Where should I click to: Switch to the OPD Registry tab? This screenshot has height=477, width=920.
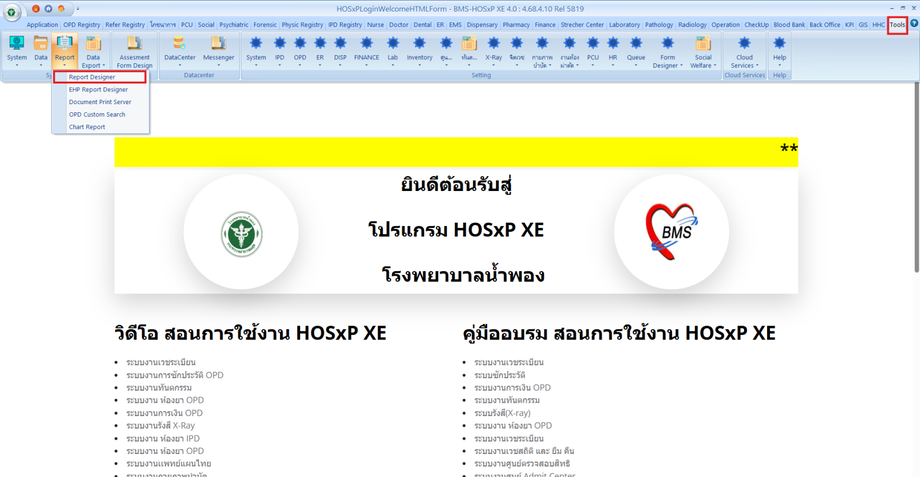82,25
